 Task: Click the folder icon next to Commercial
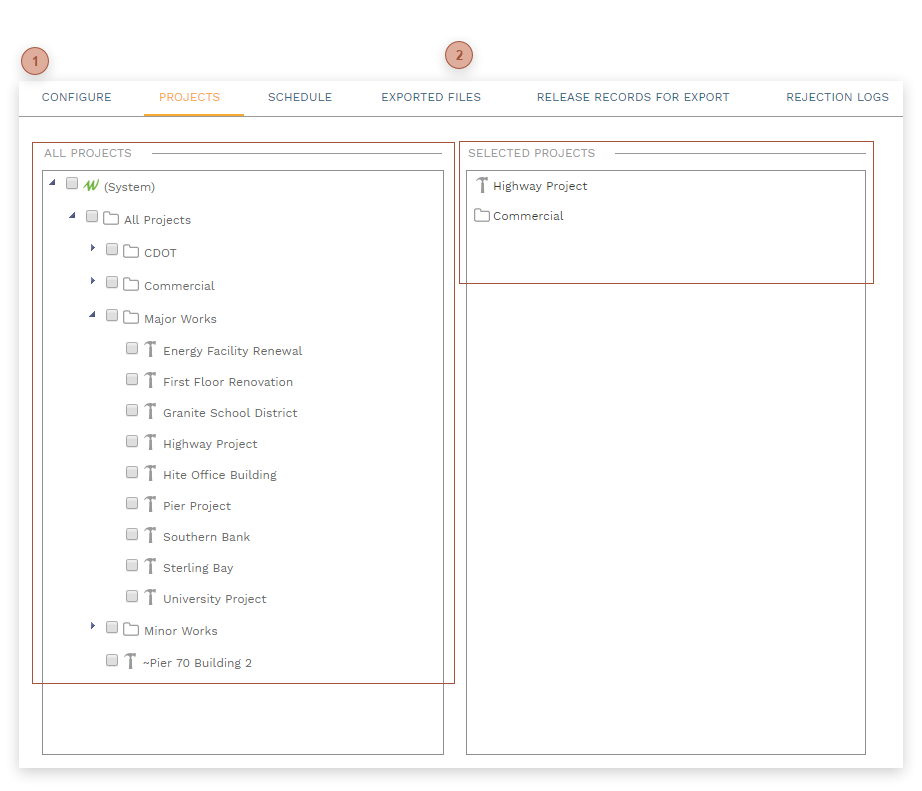click(130, 285)
